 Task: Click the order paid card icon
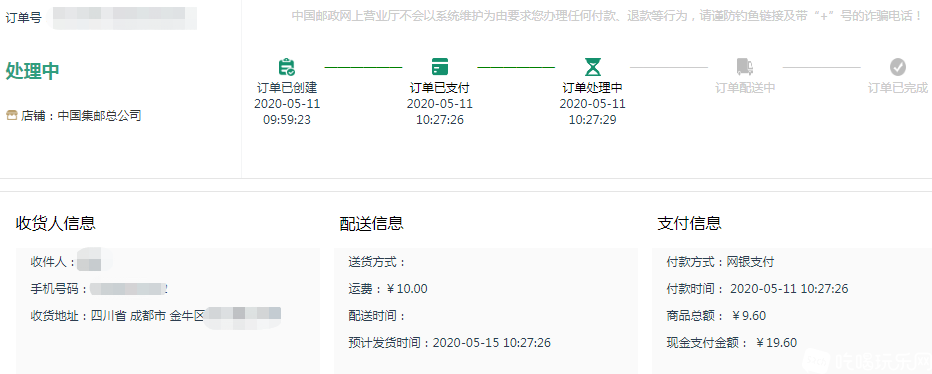pyautogui.click(x=440, y=67)
